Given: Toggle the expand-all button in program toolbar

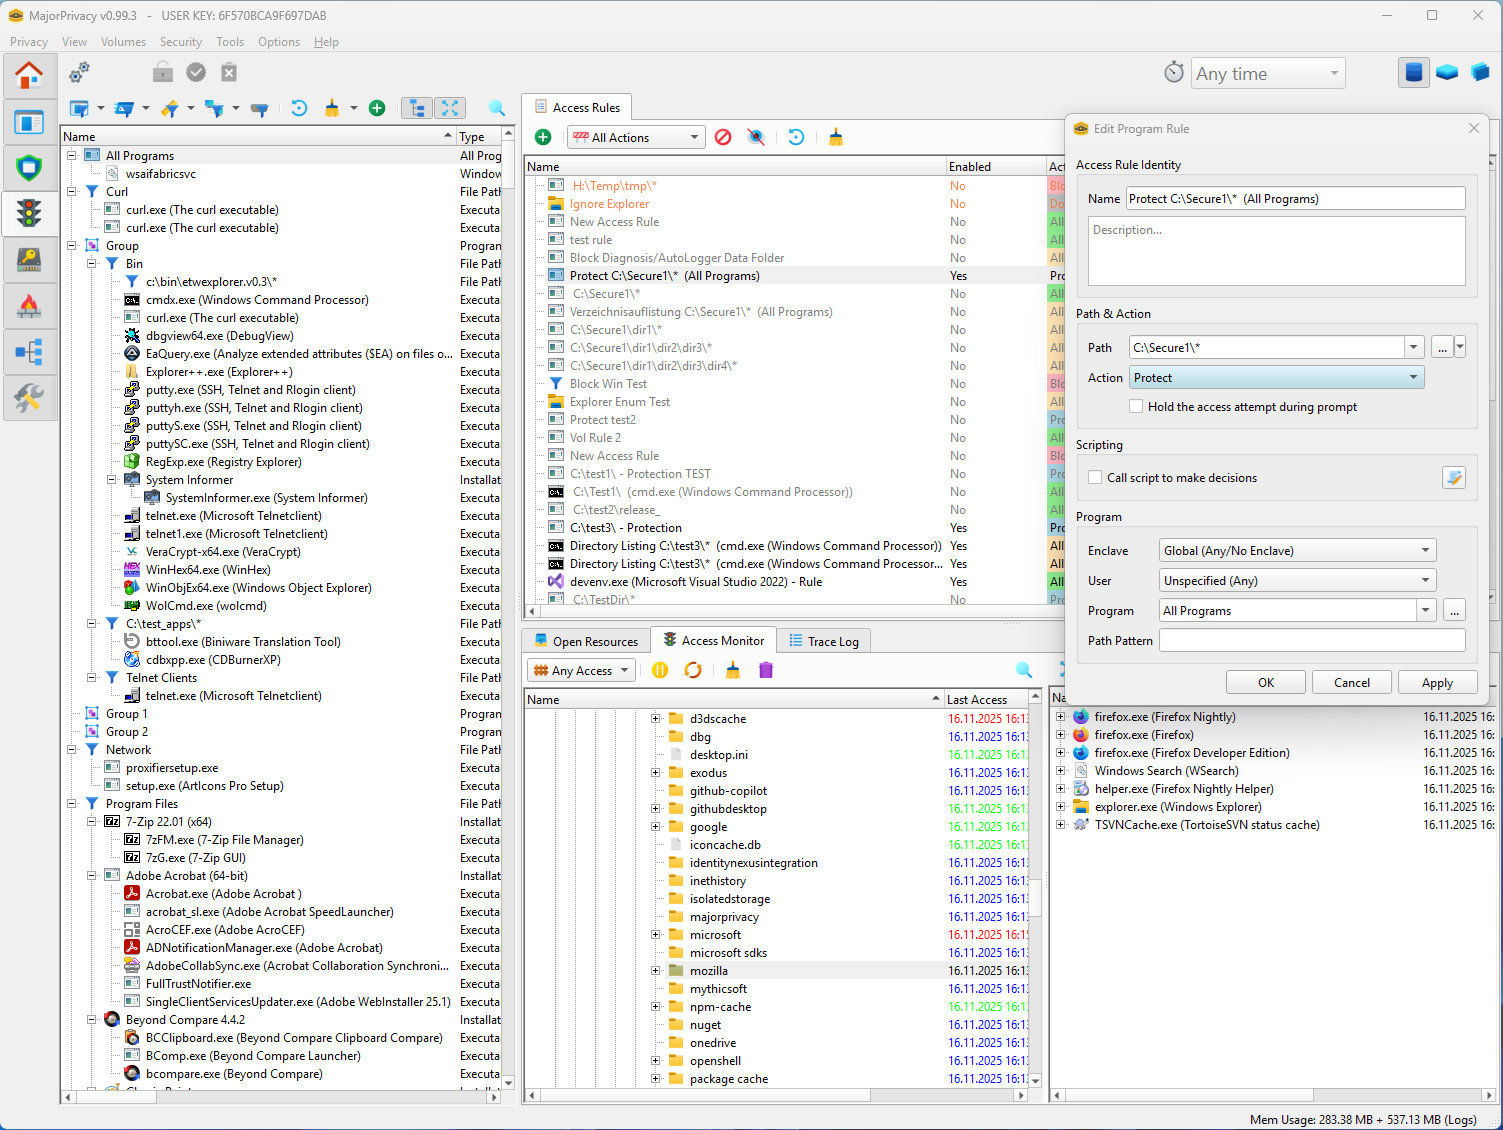Looking at the screenshot, I should [x=450, y=108].
